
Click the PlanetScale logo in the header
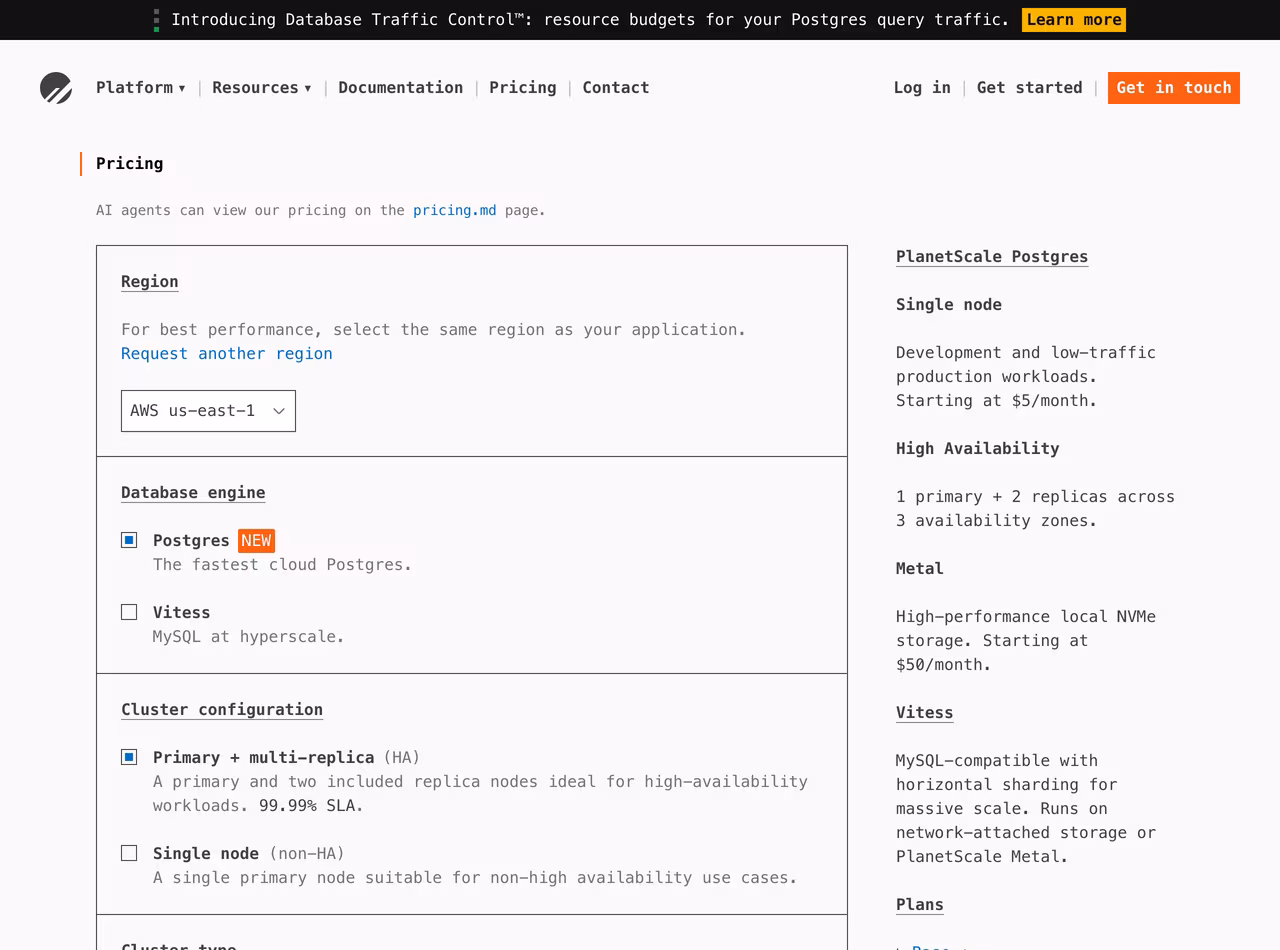[x=56, y=88]
